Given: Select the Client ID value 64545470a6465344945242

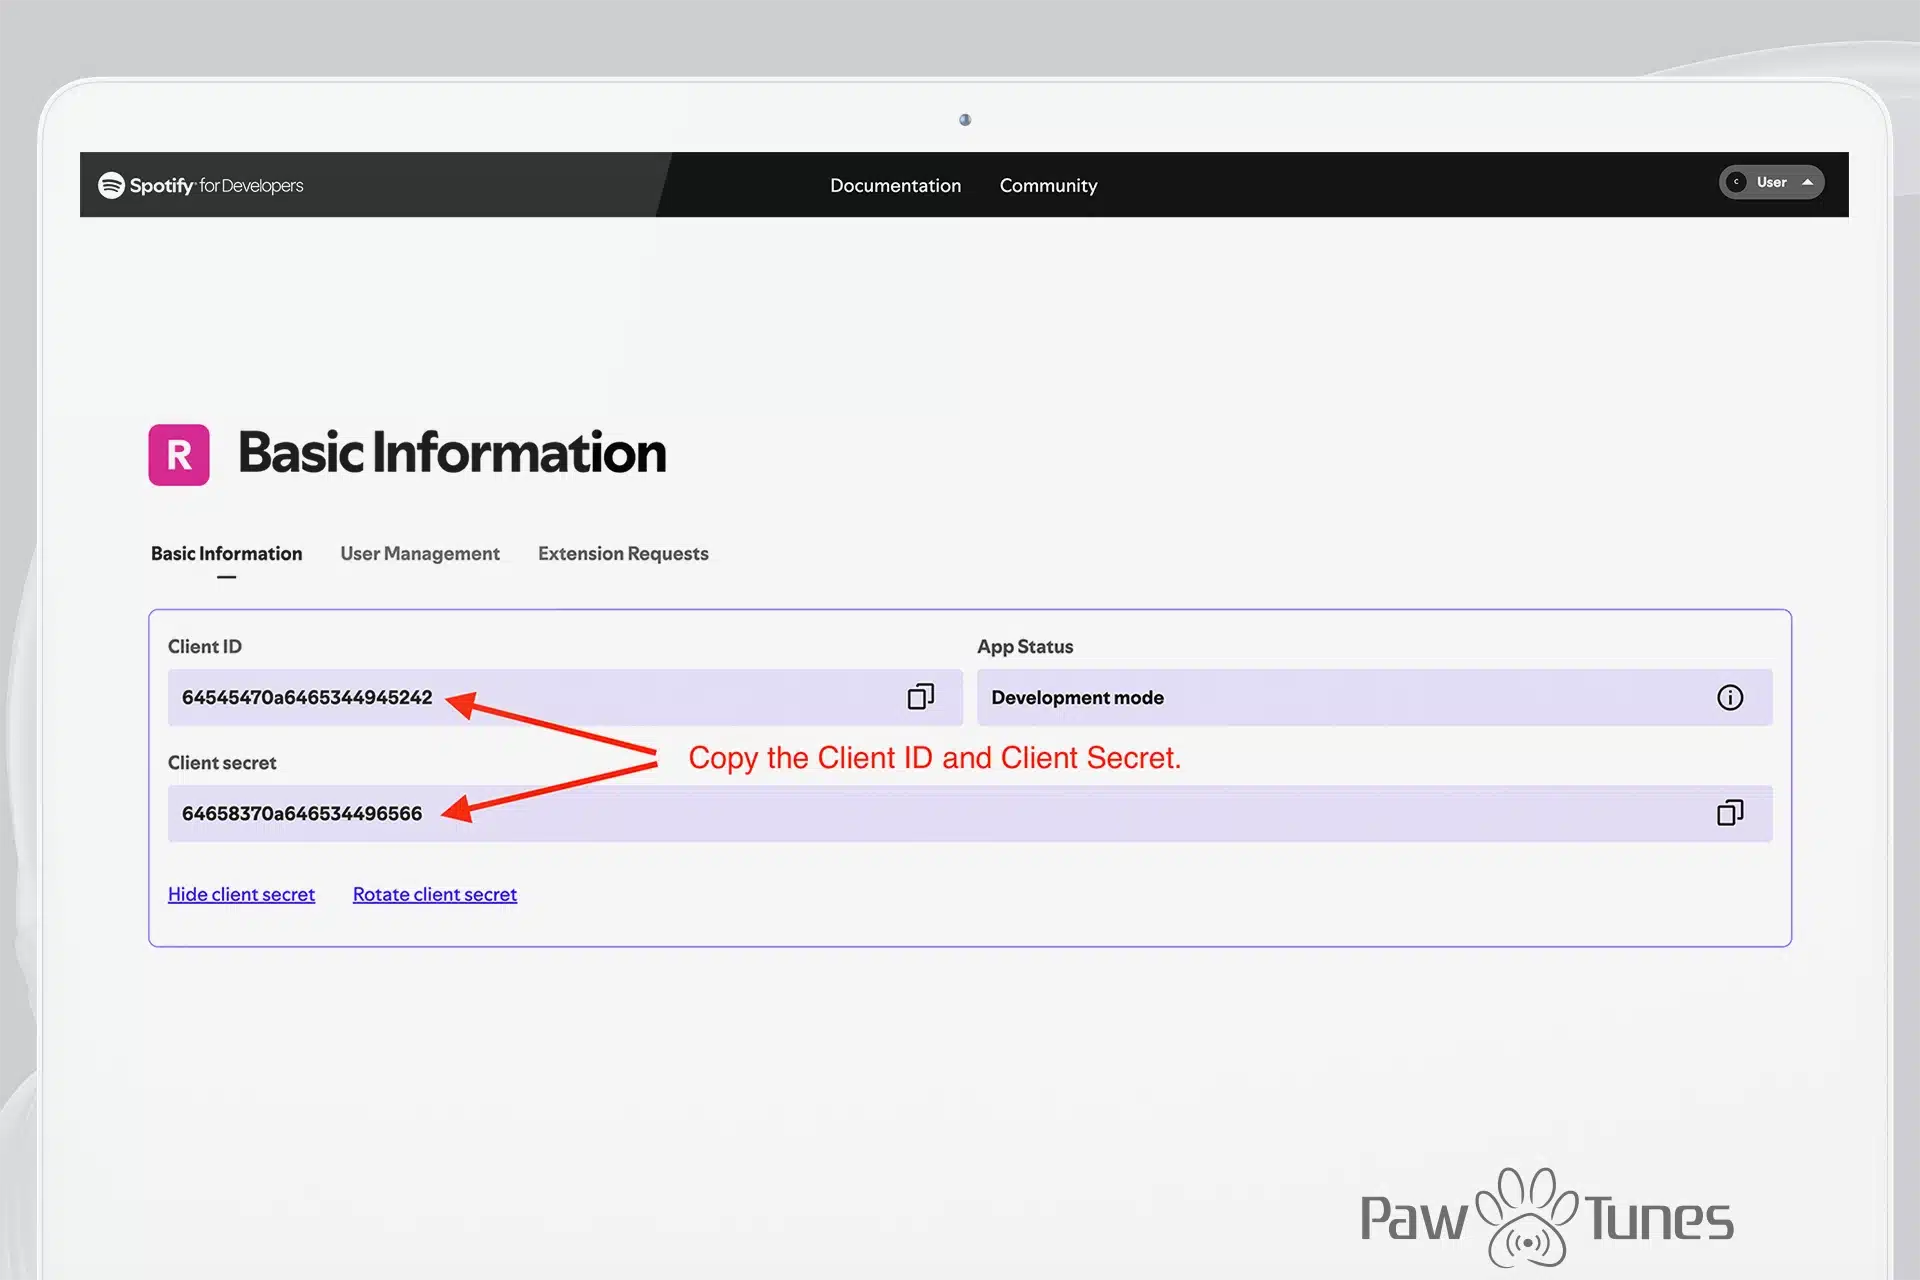Looking at the screenshot, I should [x=307, y=697].
